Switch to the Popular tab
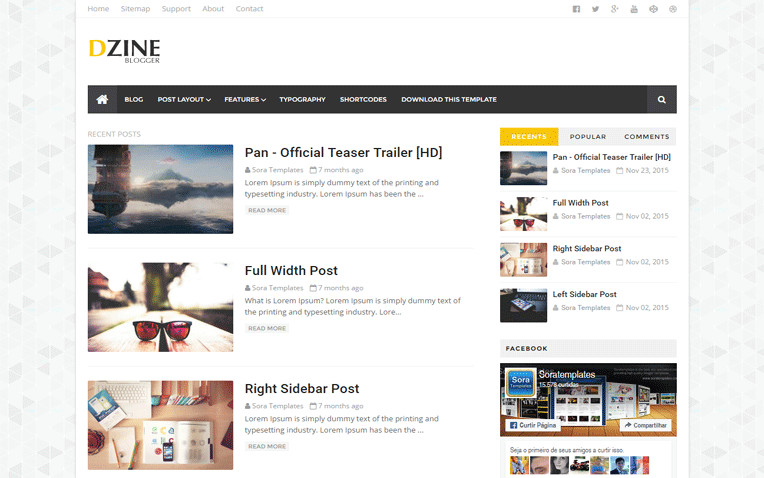This screenshot has height=478, width=764. tap(588, 137)
